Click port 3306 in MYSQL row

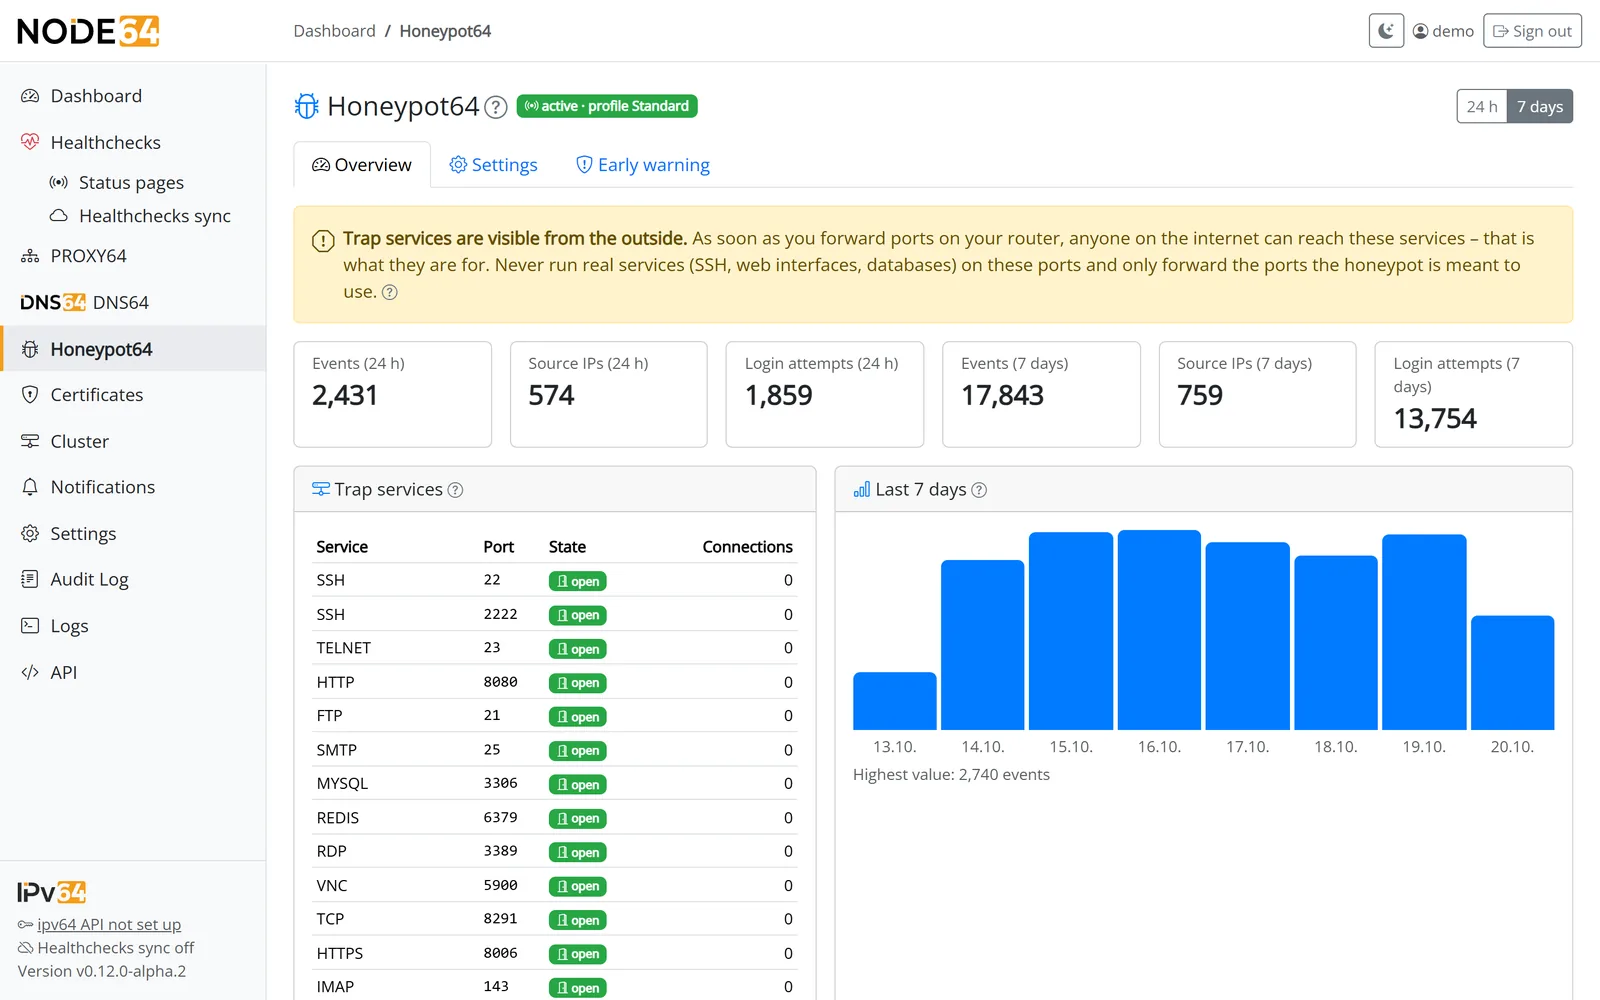pos(500,783)
